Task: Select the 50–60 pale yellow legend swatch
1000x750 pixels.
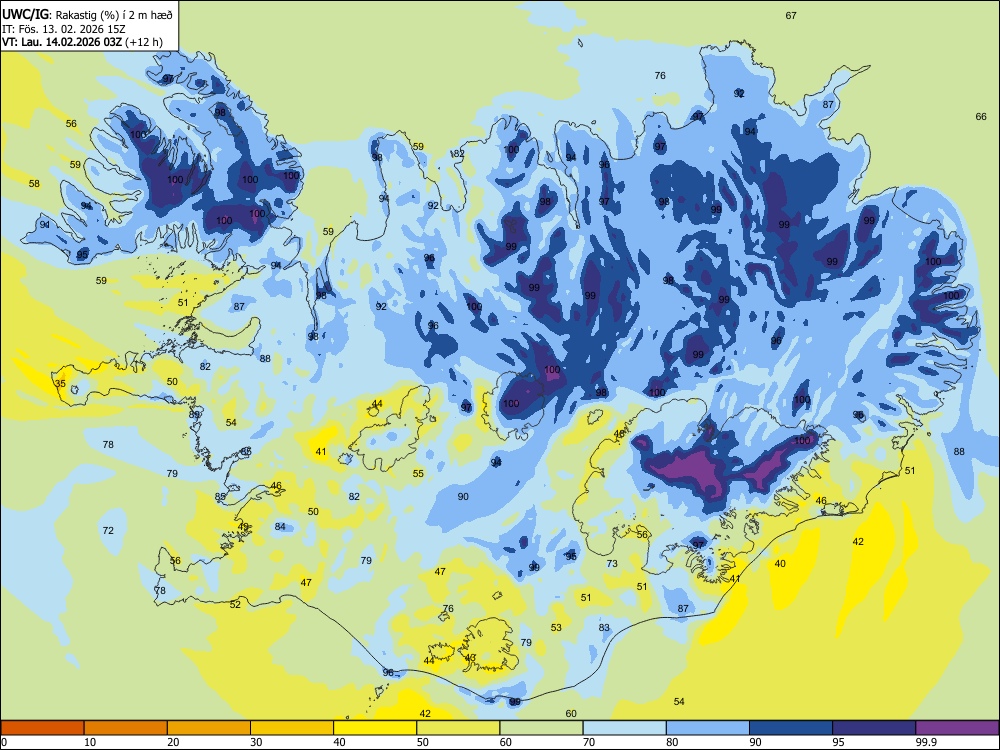Action: point(458,728)
